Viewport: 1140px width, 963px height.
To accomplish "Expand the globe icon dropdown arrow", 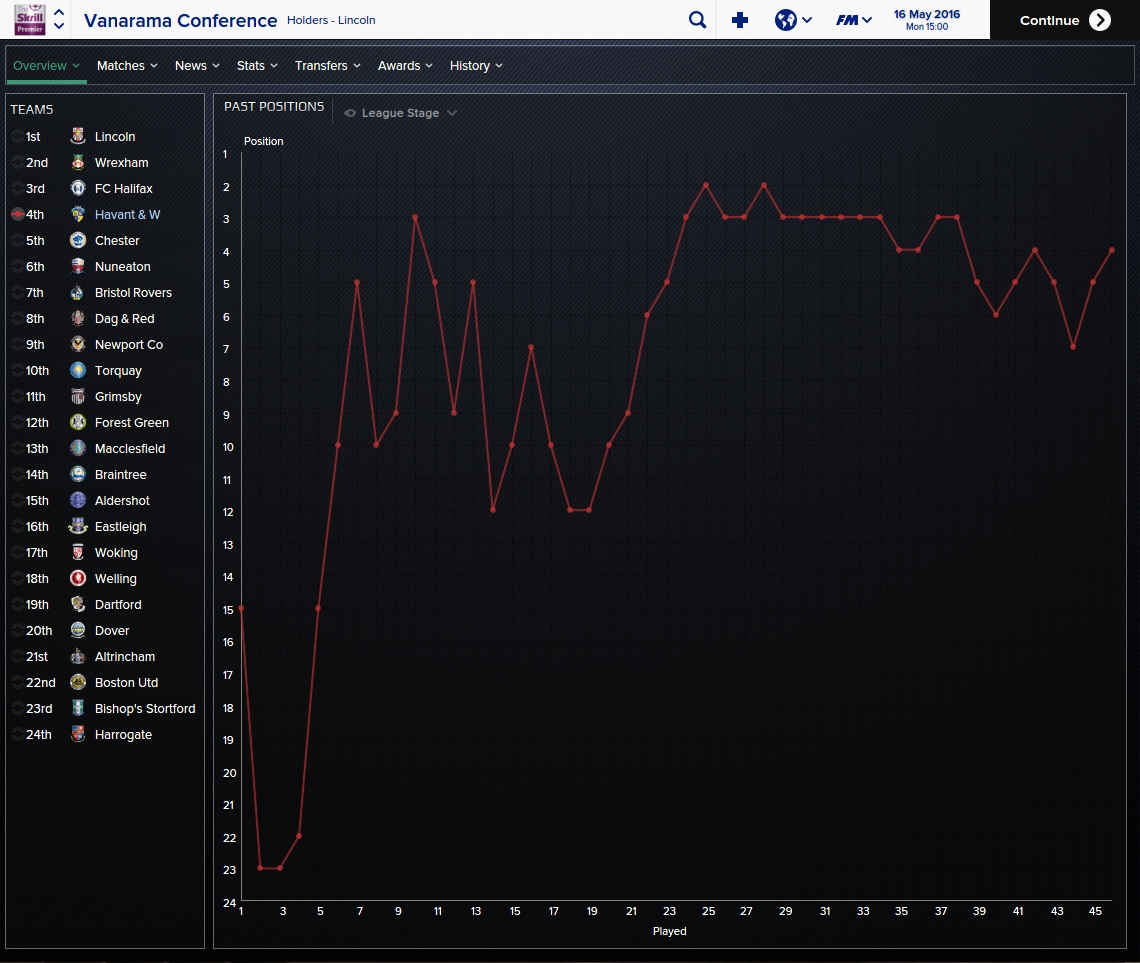I will coord(807,20).
